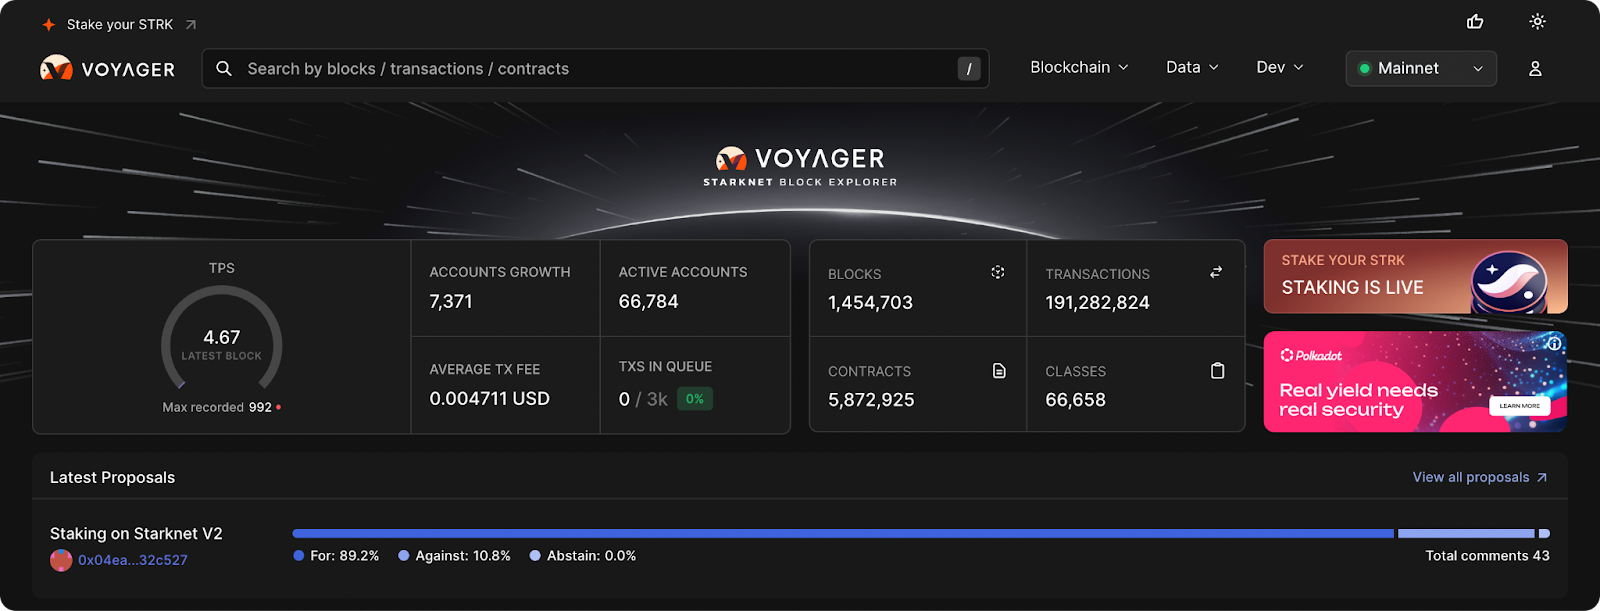Click Blocks count 1,454,703
Viewport: 1600px width, 611px height.
point(870,303)
